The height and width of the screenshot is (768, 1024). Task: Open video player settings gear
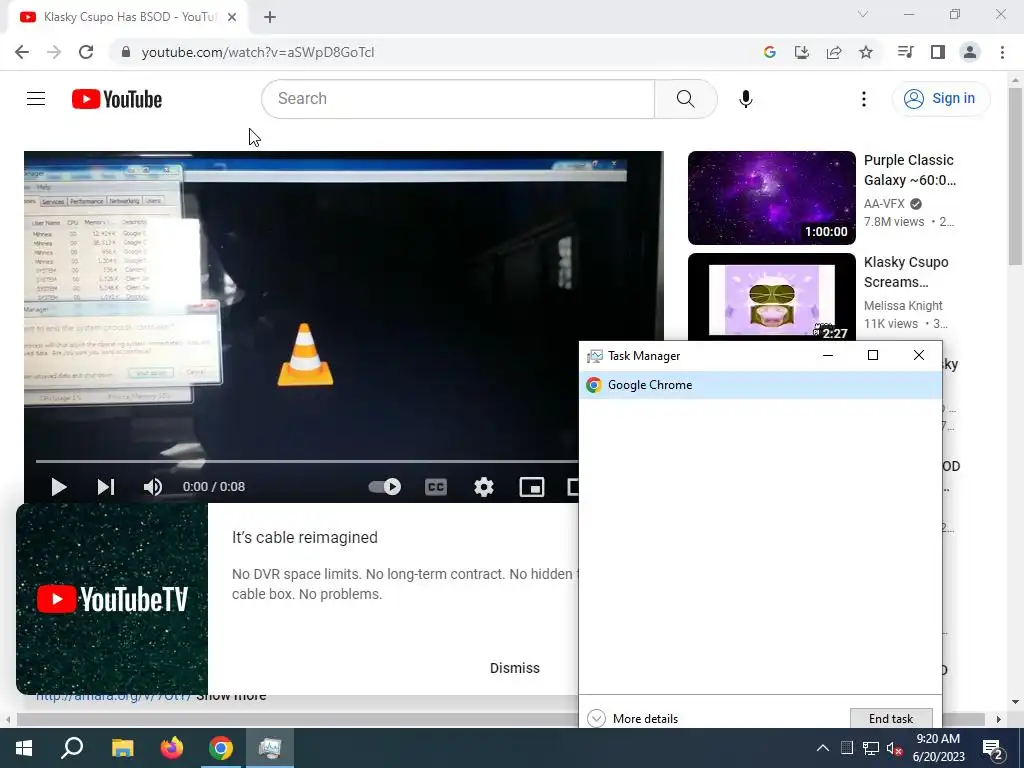484,487
